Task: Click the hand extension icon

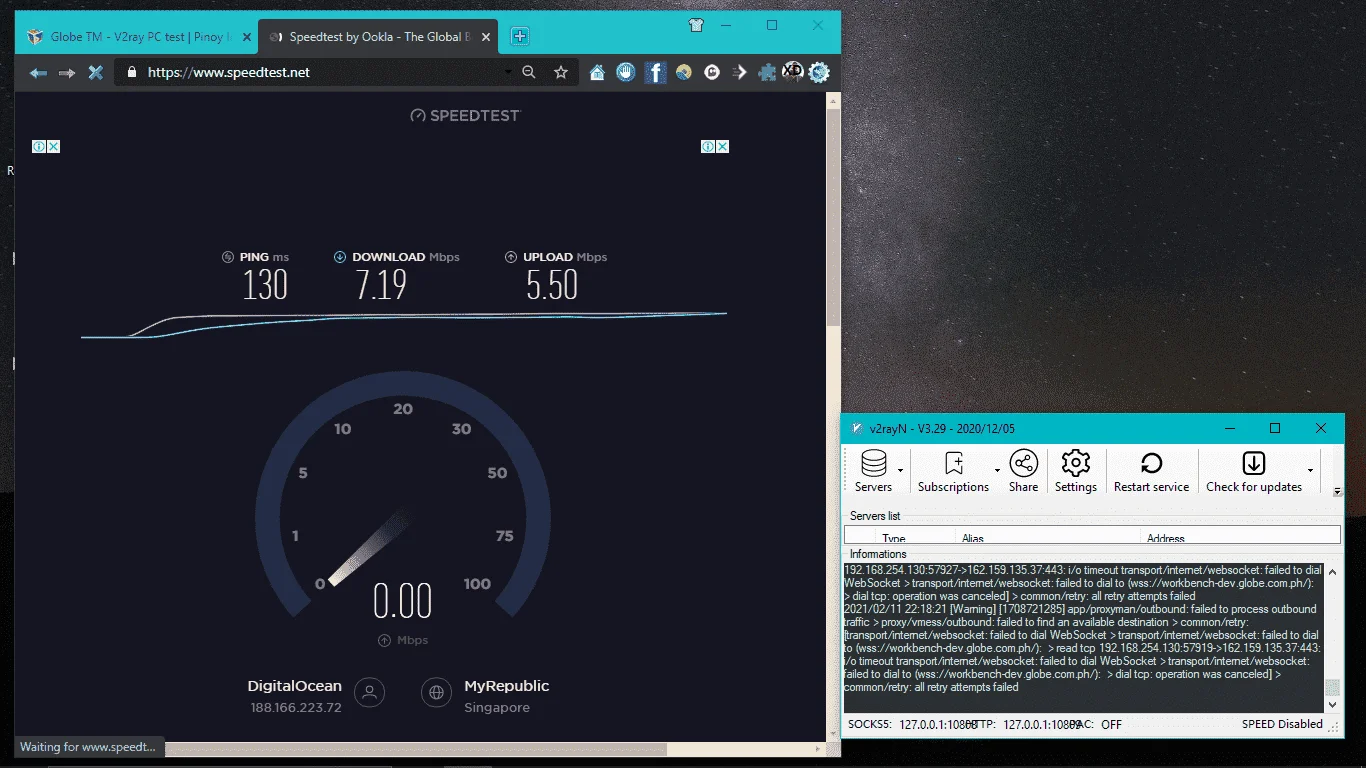Action: pos(626,72)
